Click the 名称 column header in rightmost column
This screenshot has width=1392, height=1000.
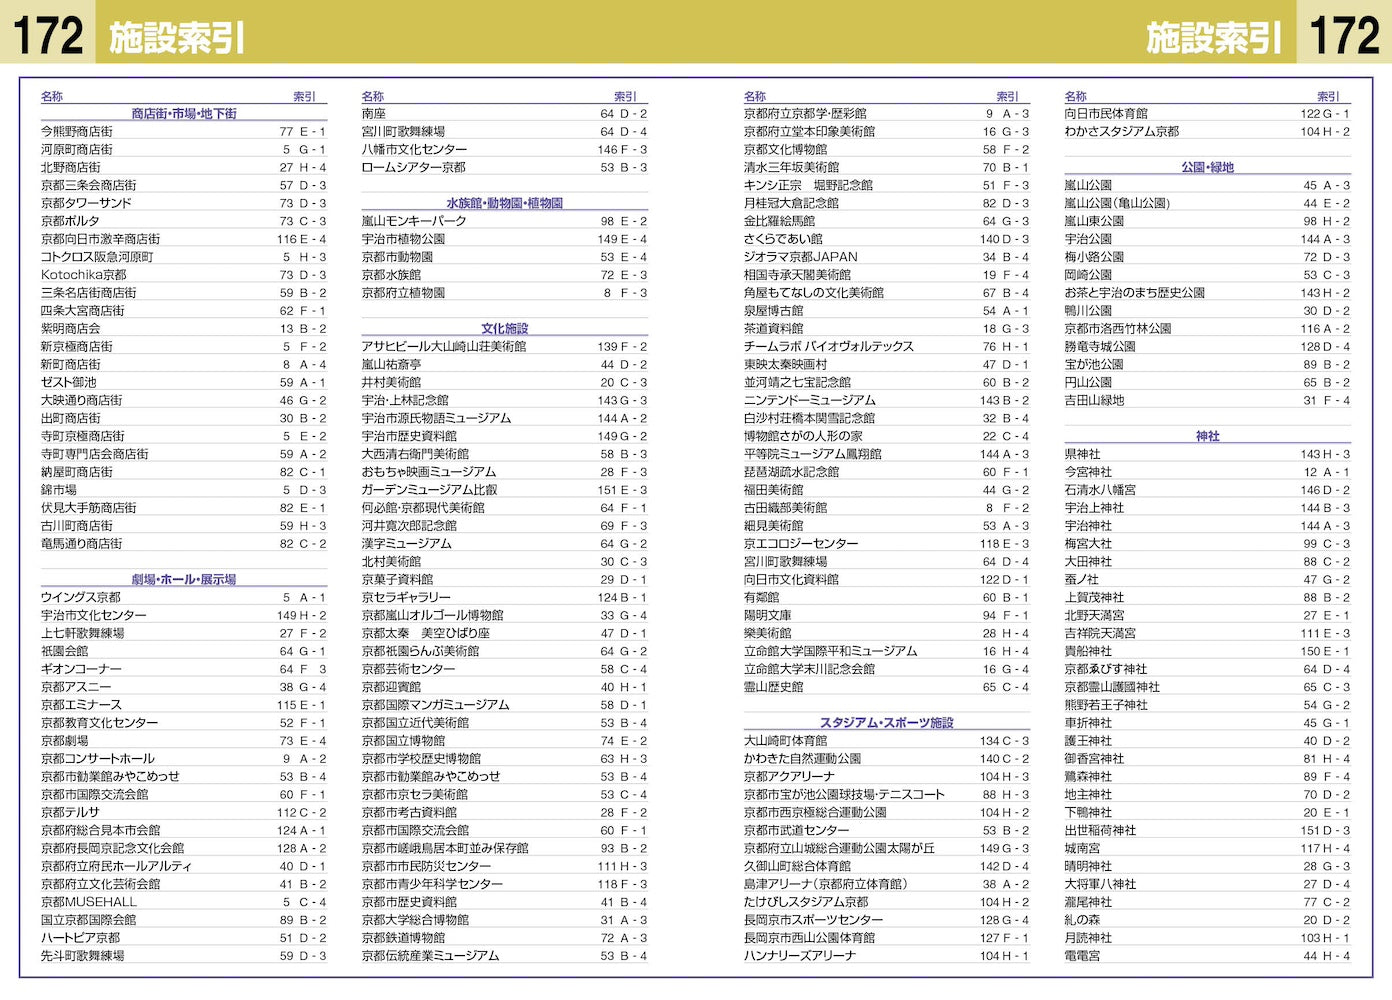[1073, 95]
